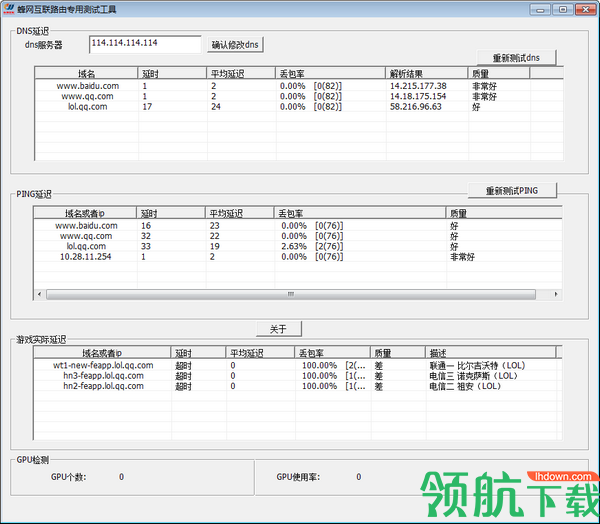Select www.qq.com row in PING table
The width and height of the screenshot is (600, 524).
298,236
